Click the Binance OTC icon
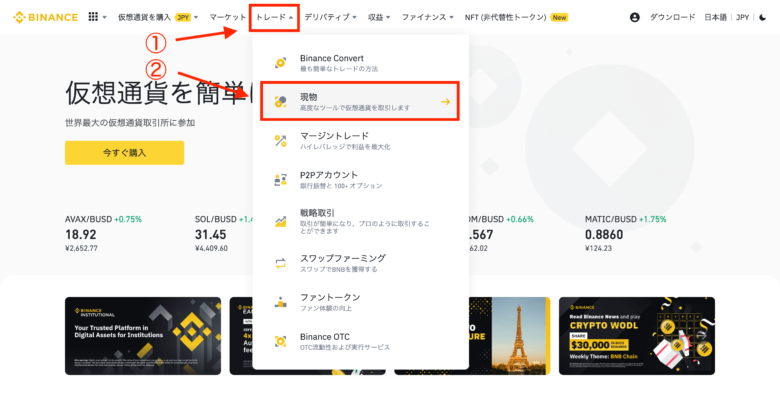This screenshot has width=780, height=395. click(x=281, y=341)
